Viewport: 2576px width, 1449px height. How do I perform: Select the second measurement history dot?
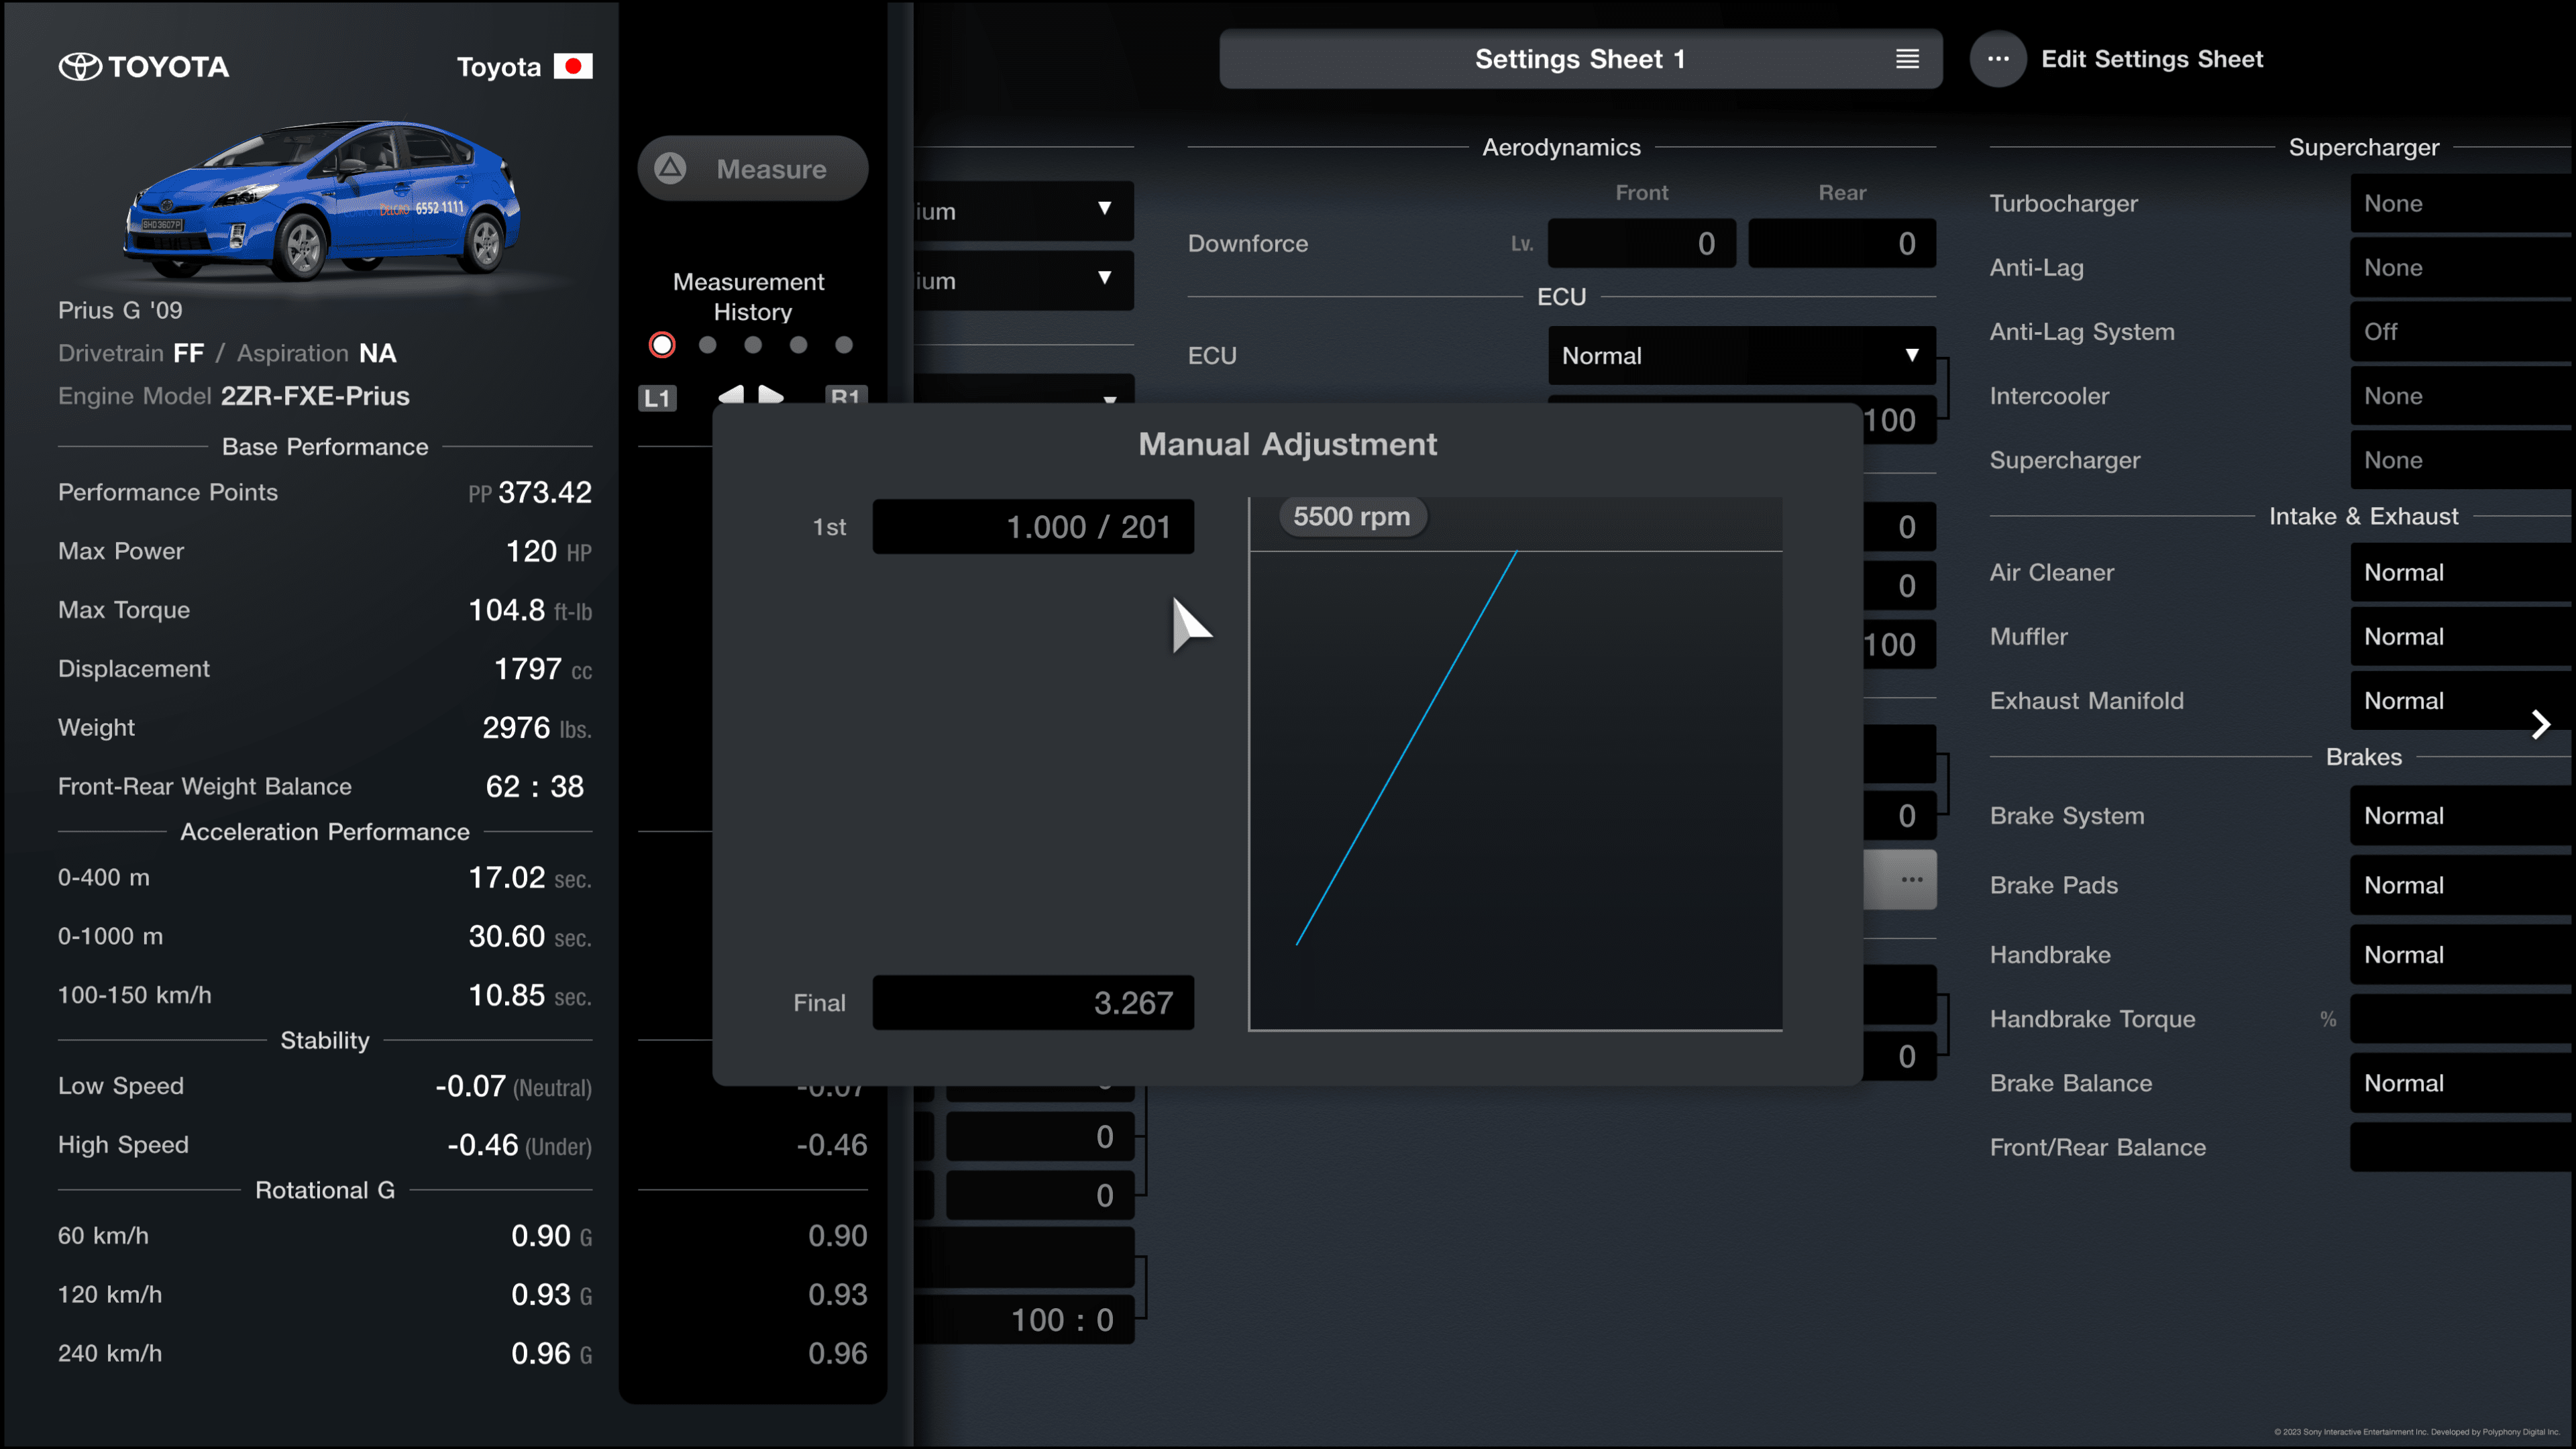[708, 345]
